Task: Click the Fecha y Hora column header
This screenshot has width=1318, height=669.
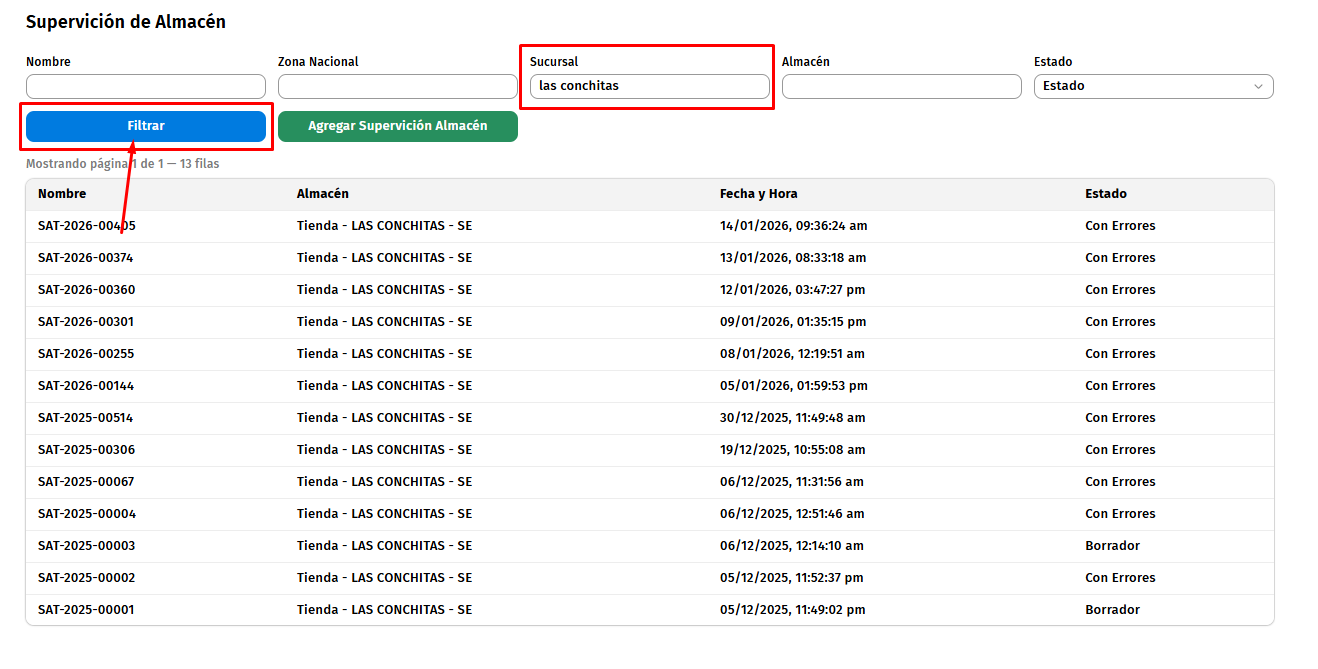Action: point(758,194)
